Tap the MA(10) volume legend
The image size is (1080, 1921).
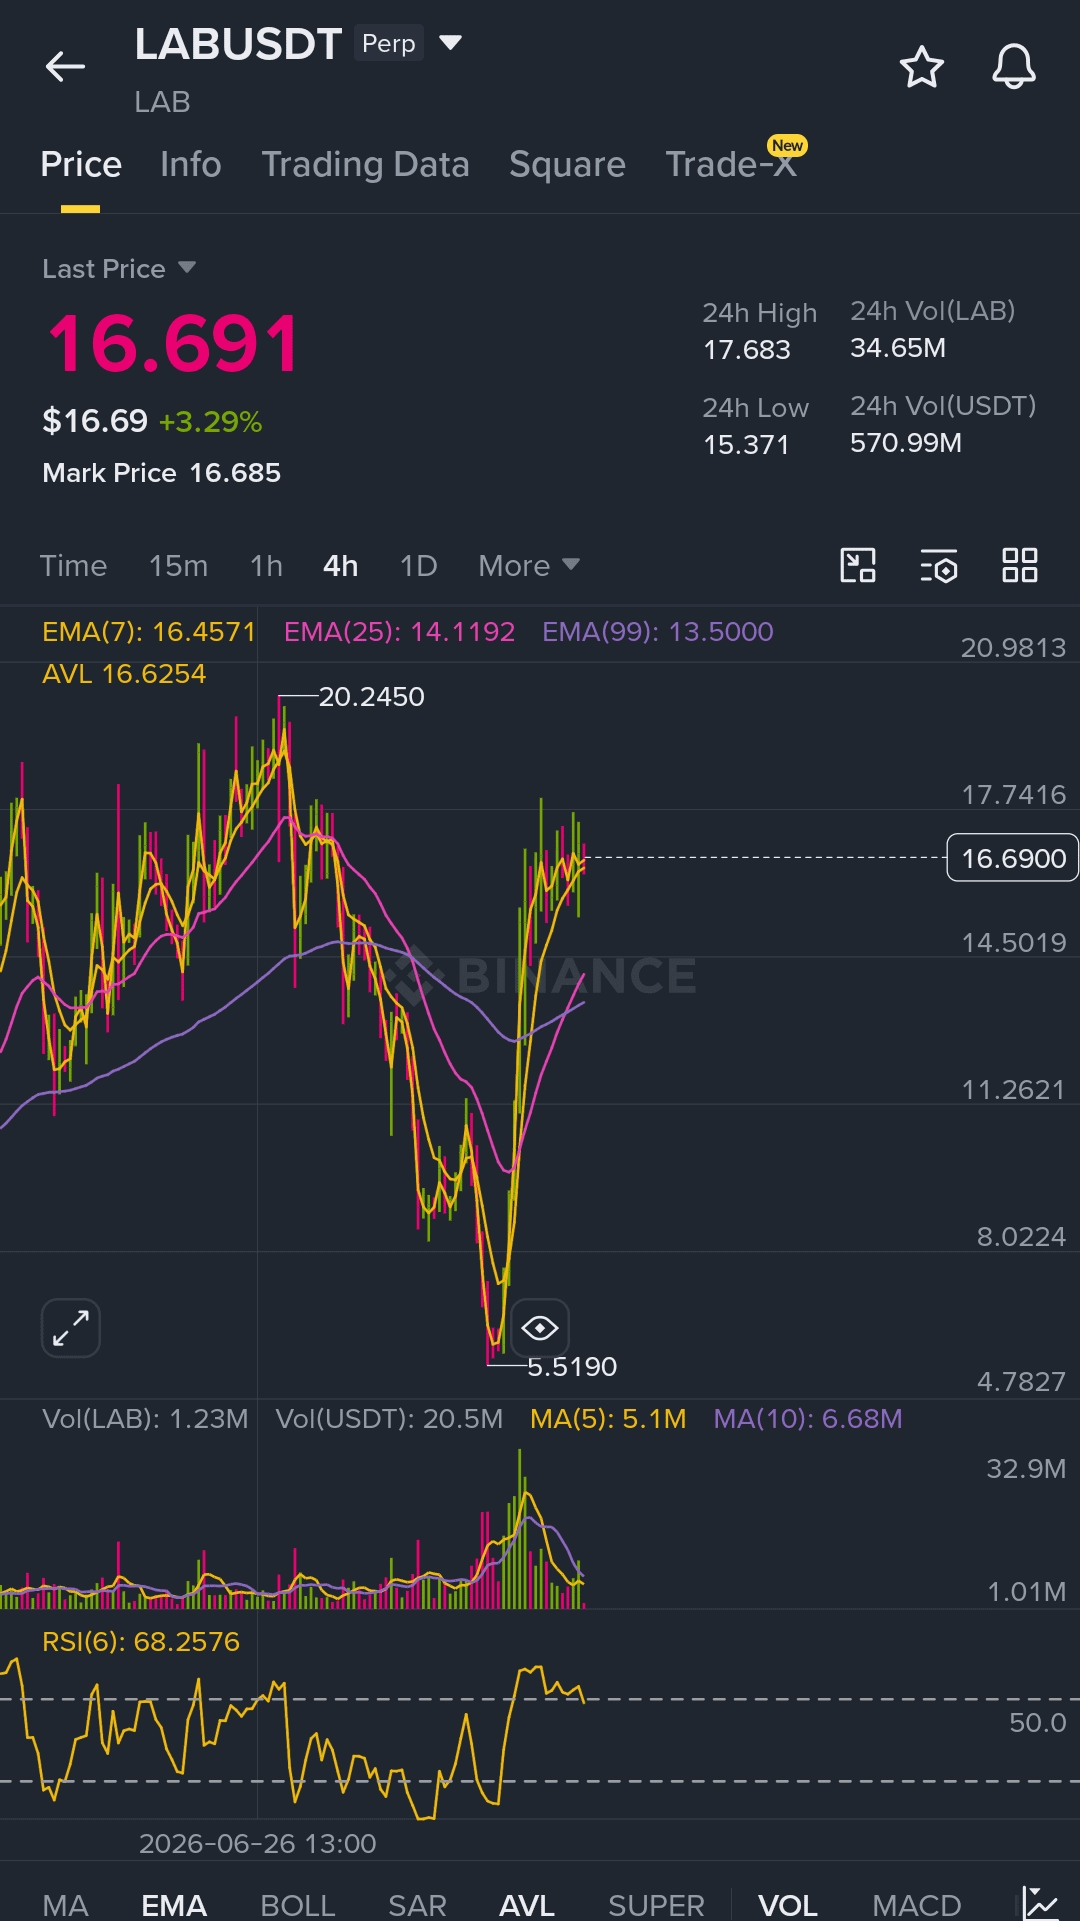click(x=808, y=1418)
